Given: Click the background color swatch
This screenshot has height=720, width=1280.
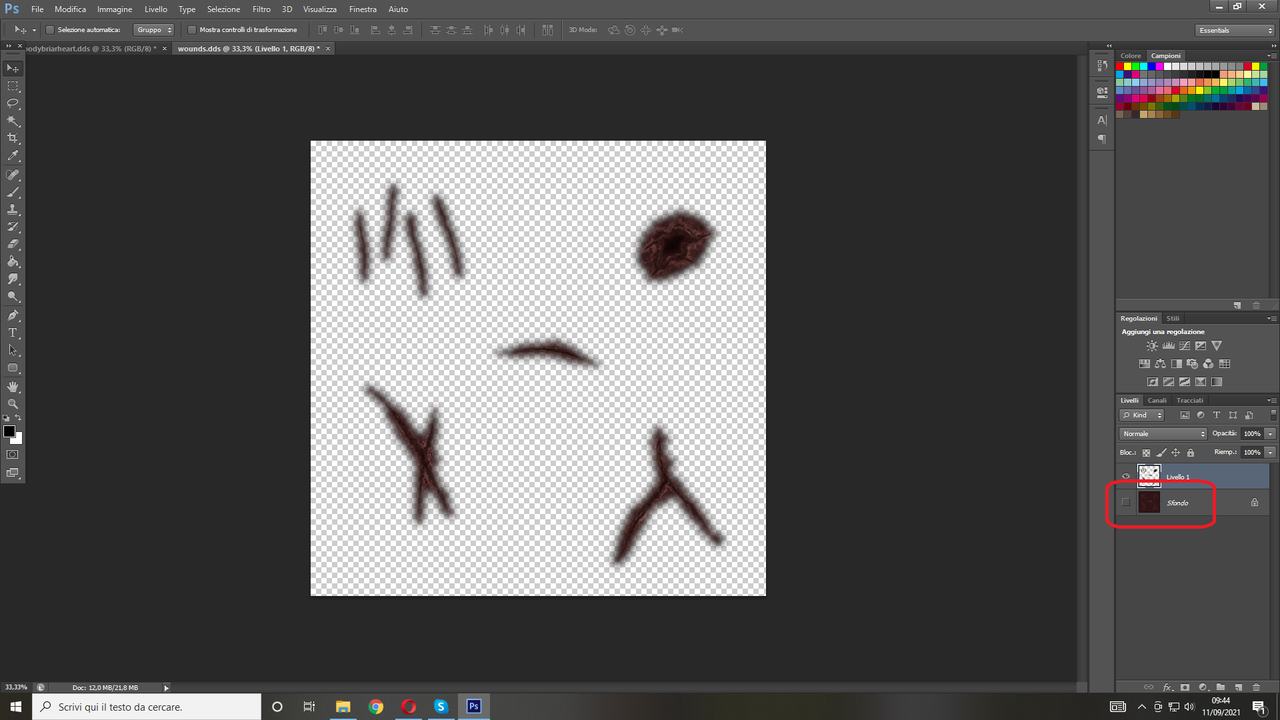Looking at the screenshot, I should click(x=17, y=438).
